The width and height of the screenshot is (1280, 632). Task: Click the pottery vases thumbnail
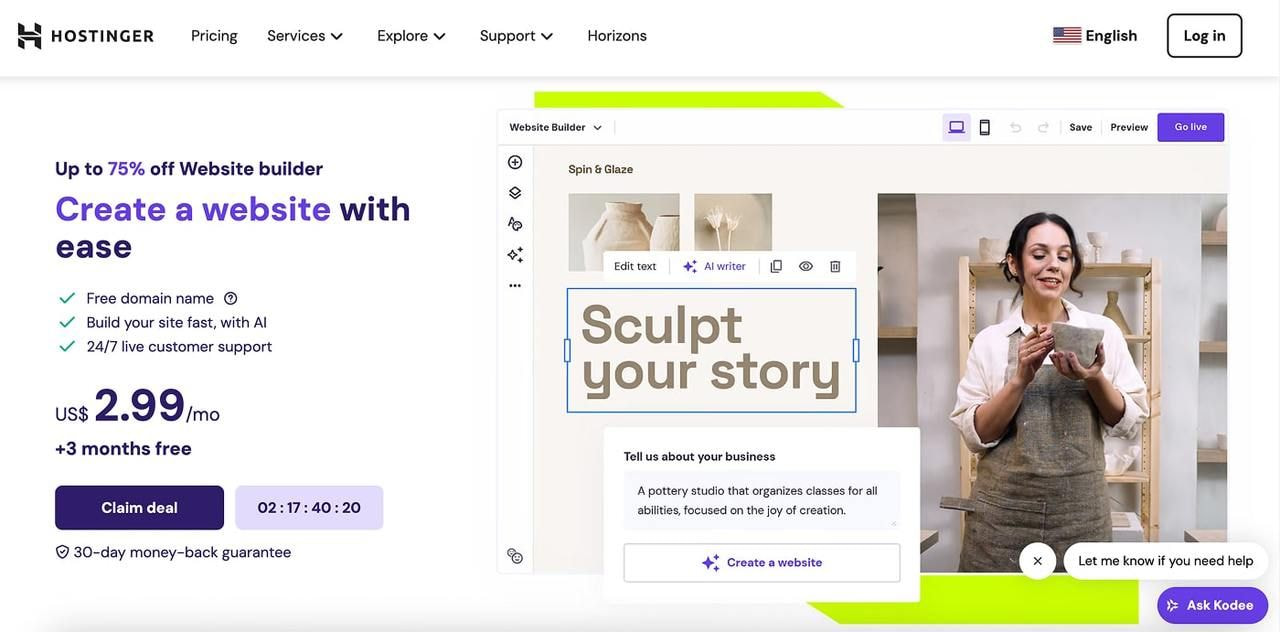[624, 231]
